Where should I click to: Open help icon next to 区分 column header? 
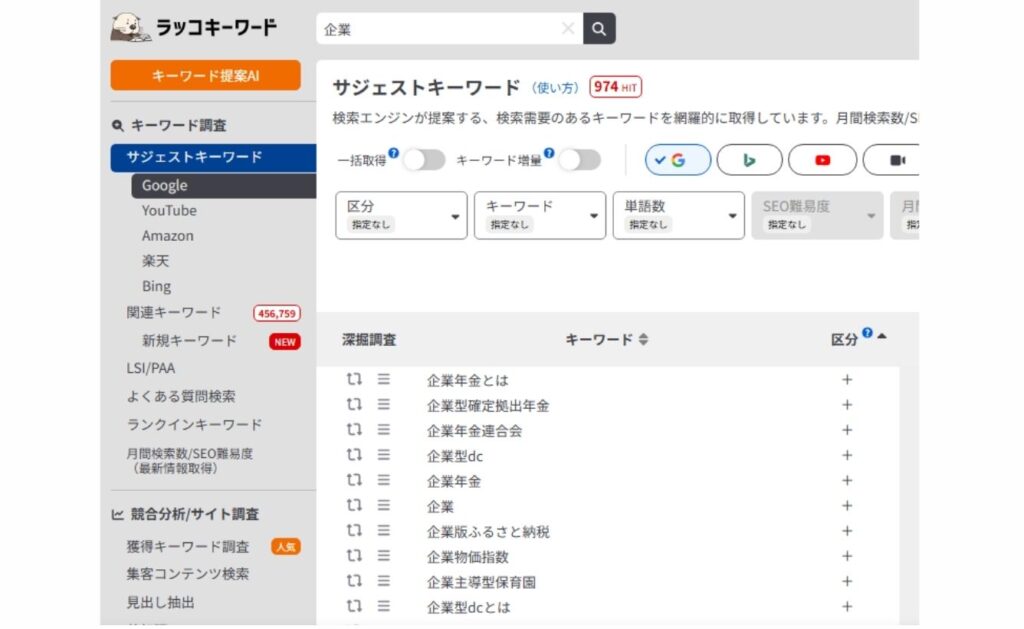[867, 332]
